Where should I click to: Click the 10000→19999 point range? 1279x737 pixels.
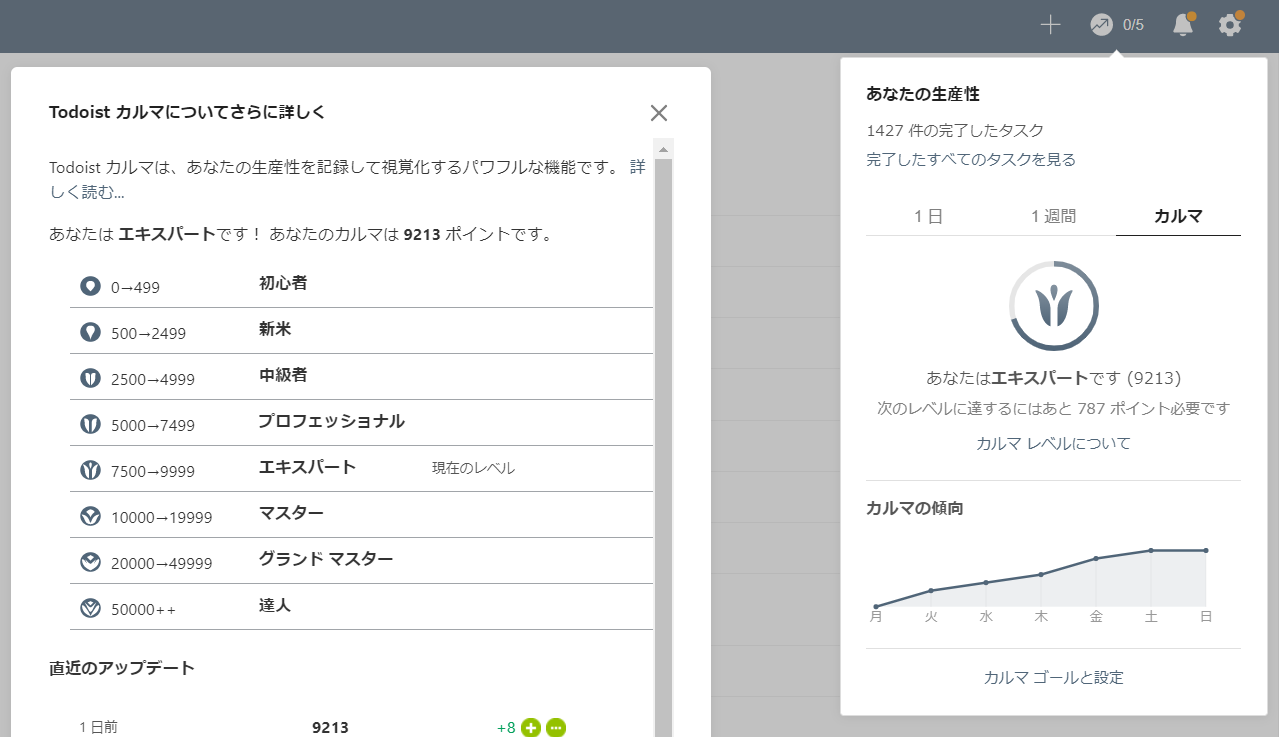[x=162, y=518]
